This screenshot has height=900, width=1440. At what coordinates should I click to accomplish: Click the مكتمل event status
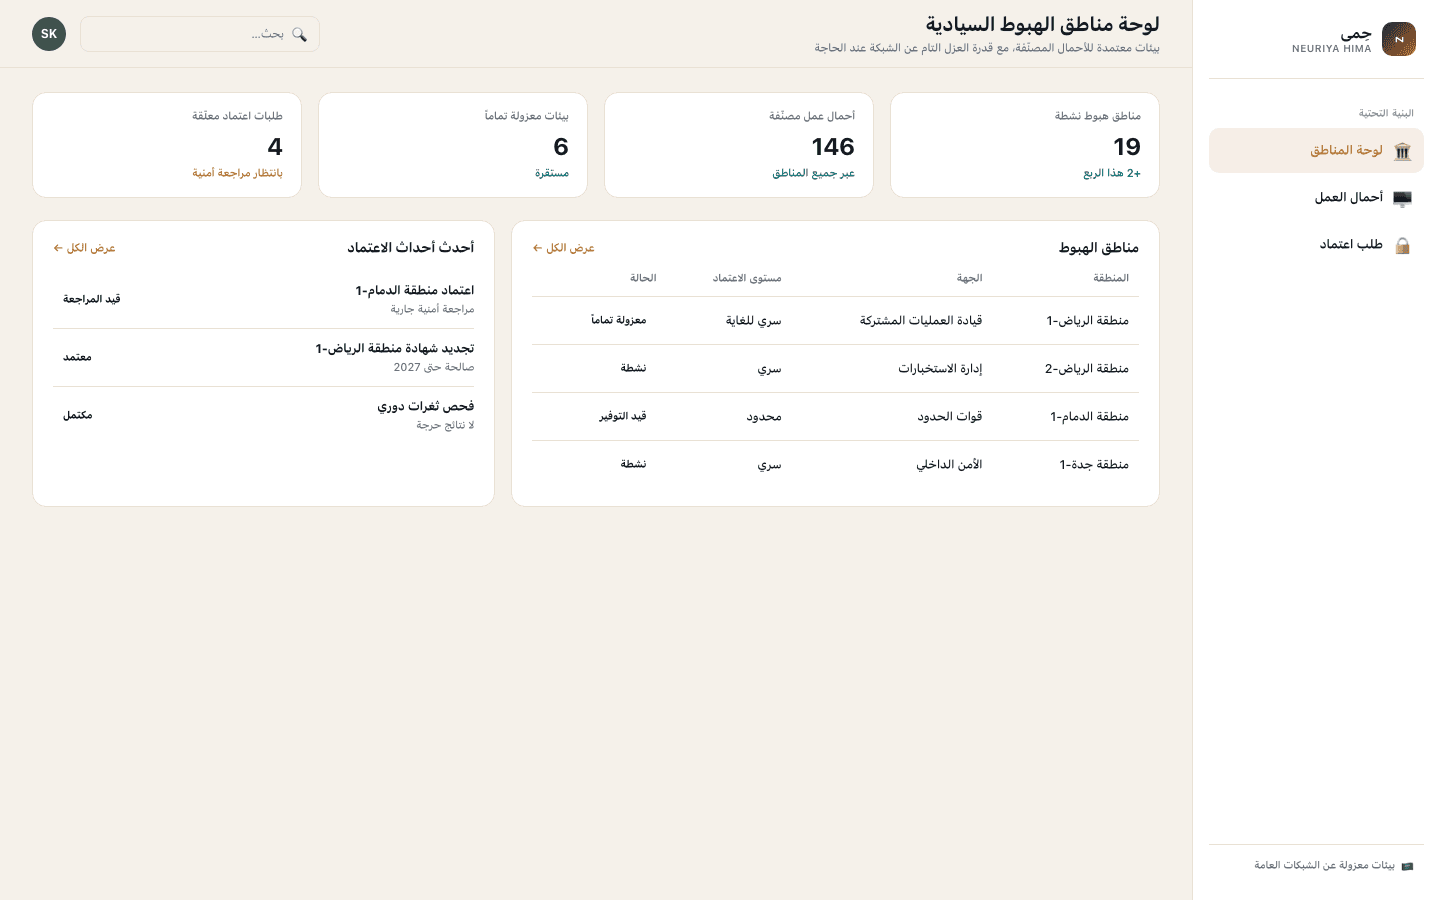[77, 415]
